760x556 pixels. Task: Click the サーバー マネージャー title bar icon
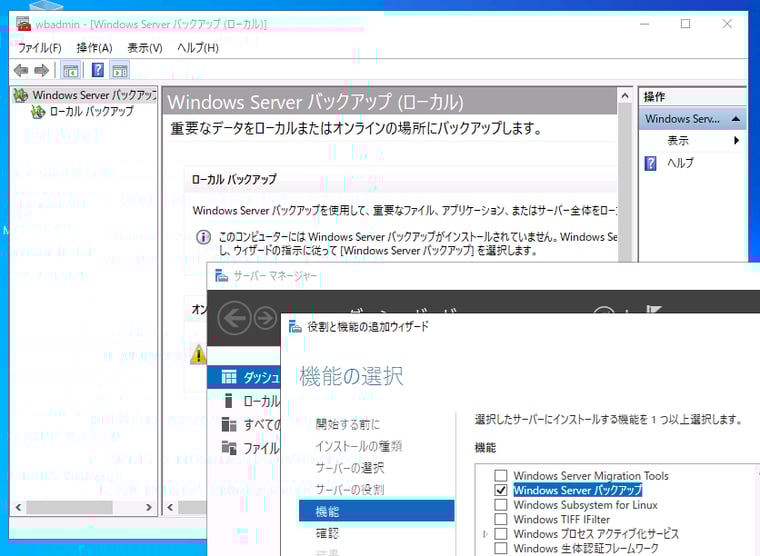tap(222, 276)
